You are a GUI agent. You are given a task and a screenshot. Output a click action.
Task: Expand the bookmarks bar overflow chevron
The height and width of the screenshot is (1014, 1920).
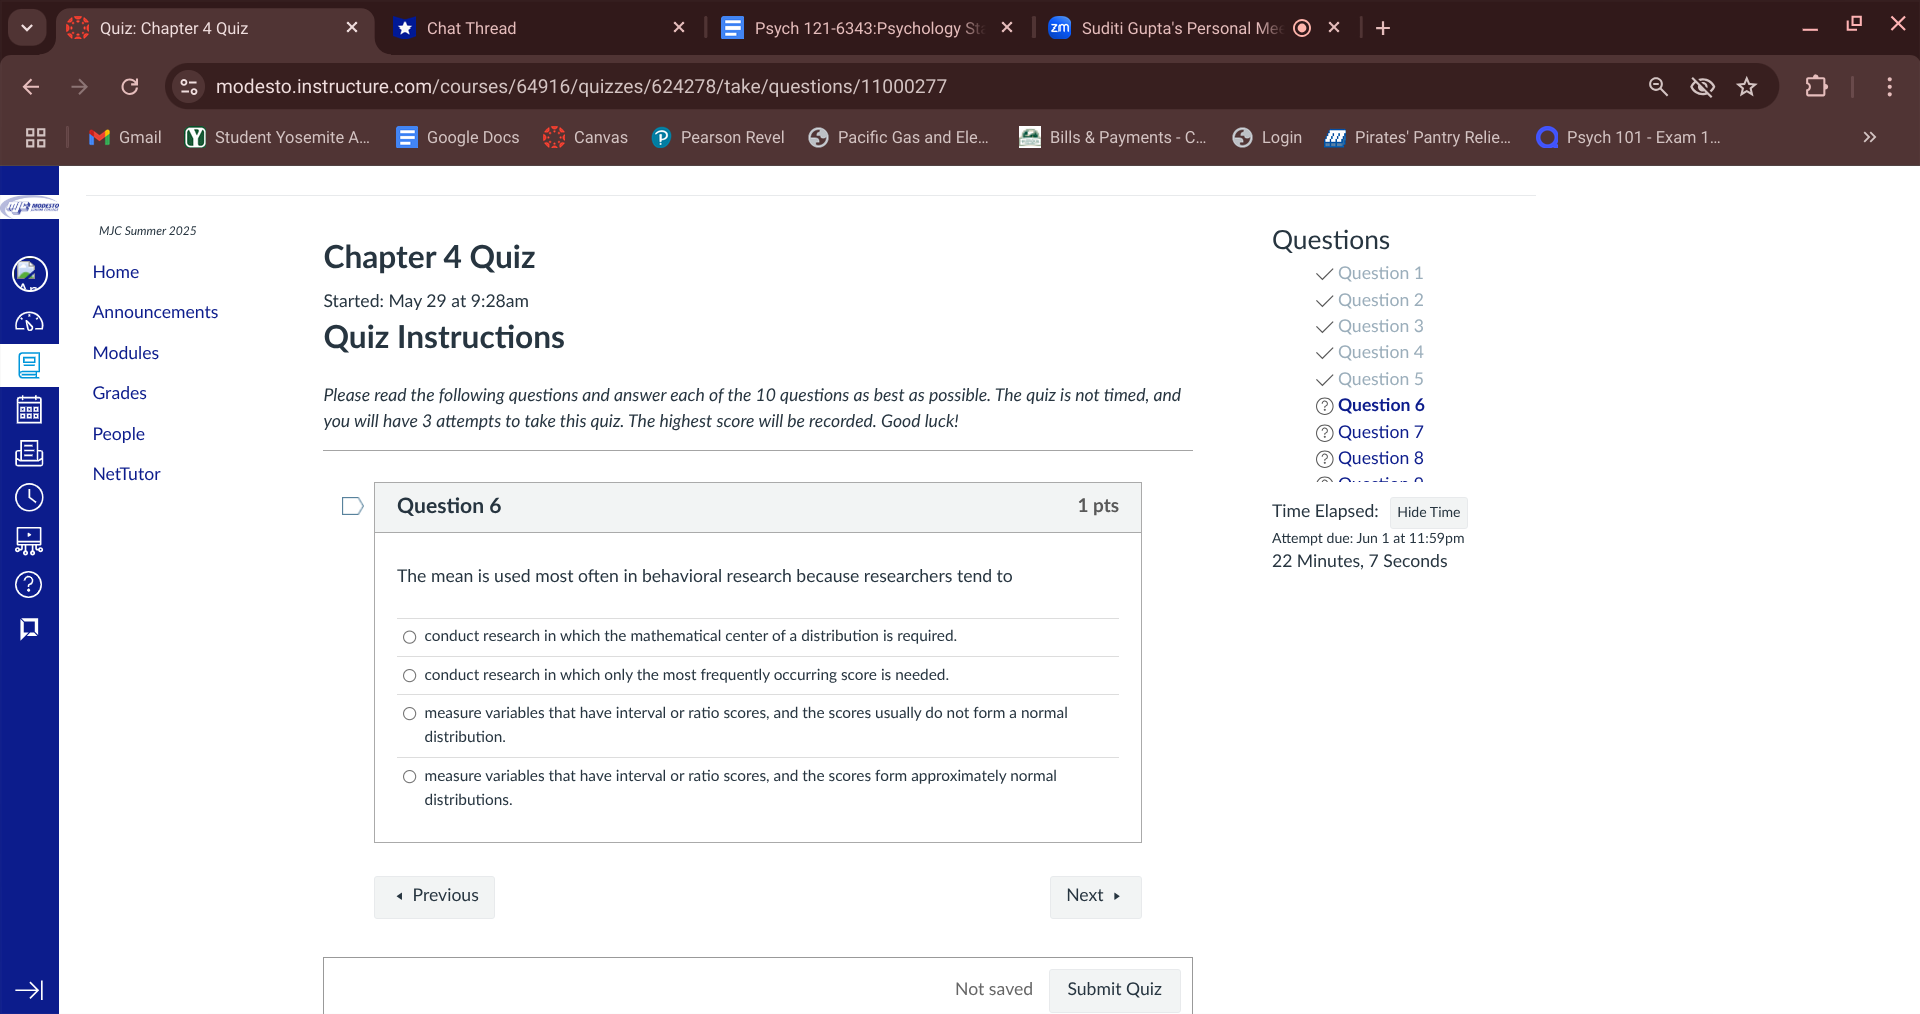(1869, 137)
